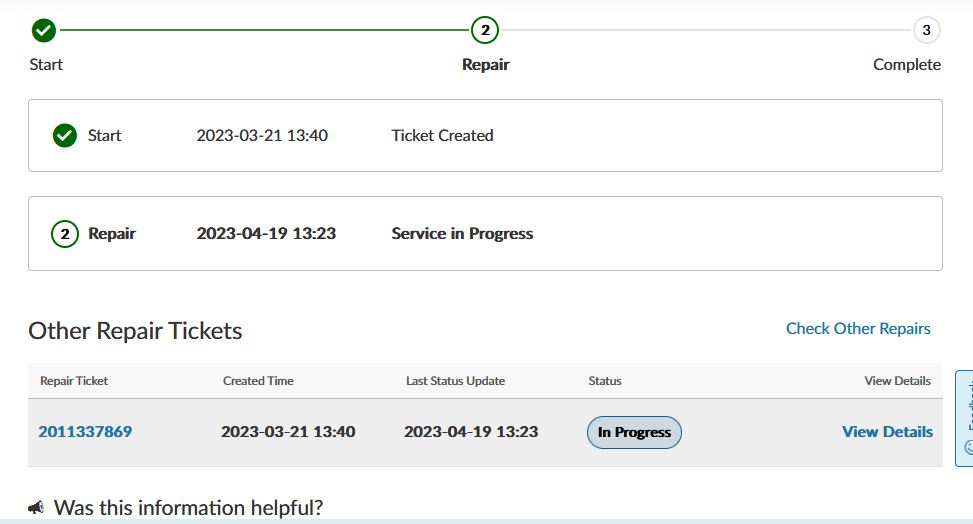973x524 pixels.
Task: Click the smiley icon on Feedback tab
Action: tap(968, 447)
